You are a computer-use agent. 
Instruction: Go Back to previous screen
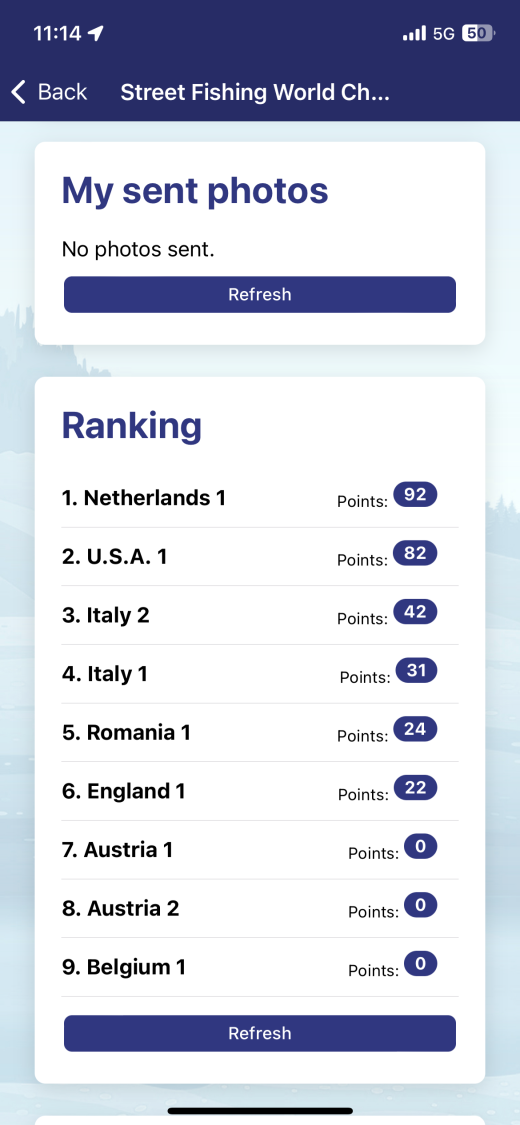coord(49,92)
